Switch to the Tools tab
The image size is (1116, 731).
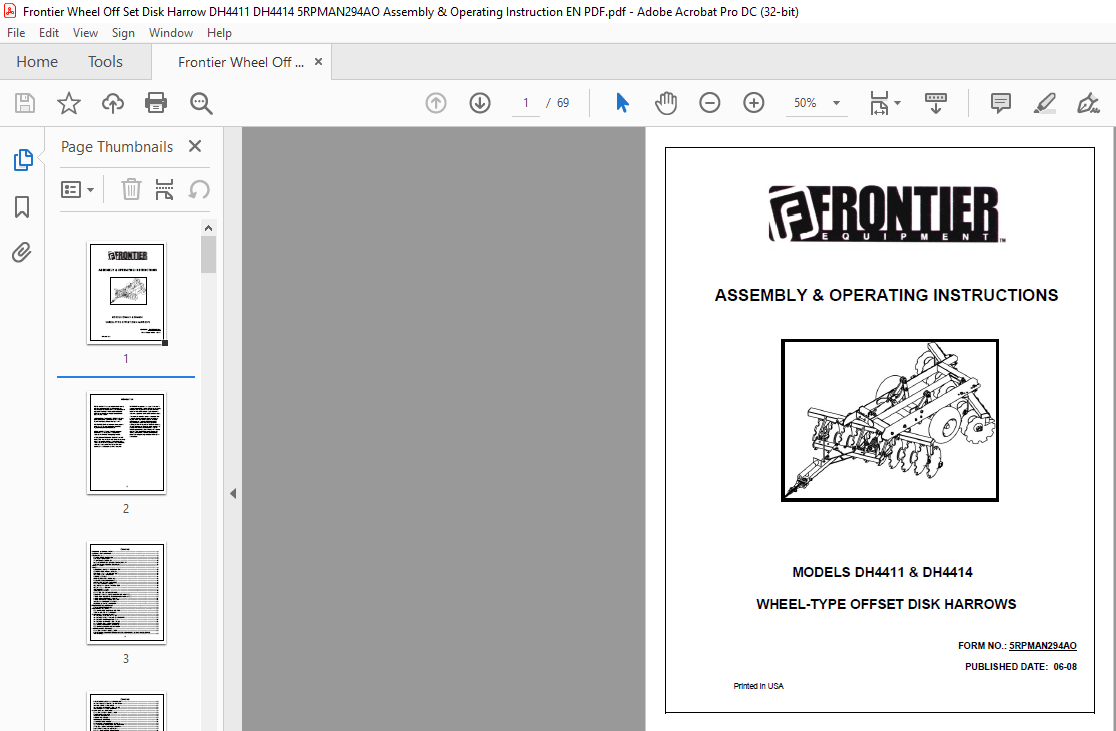105,62
